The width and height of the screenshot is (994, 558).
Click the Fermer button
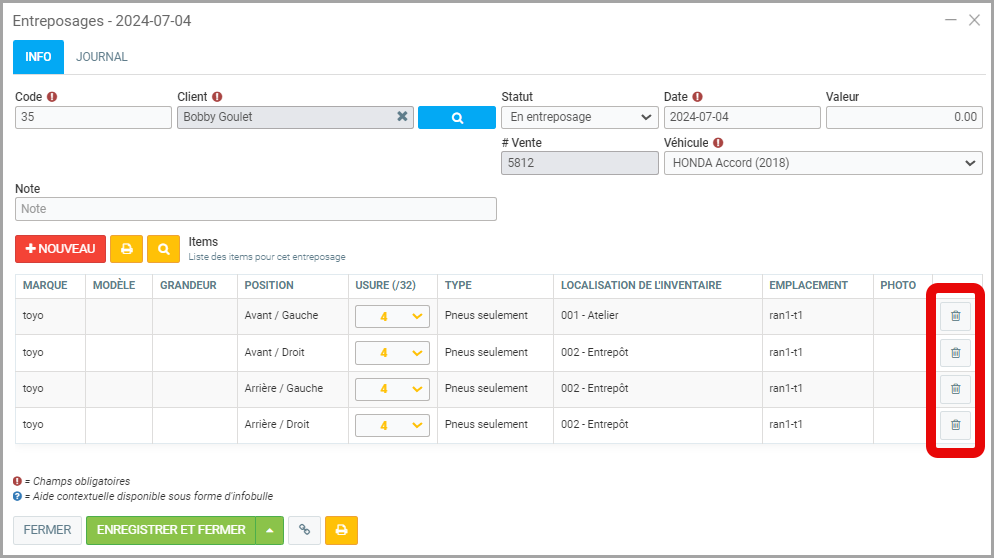(47, 530)
